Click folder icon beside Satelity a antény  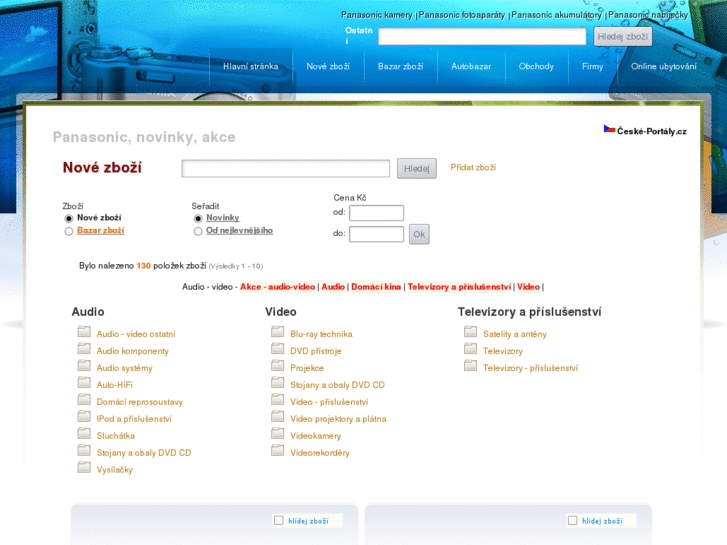470,331
